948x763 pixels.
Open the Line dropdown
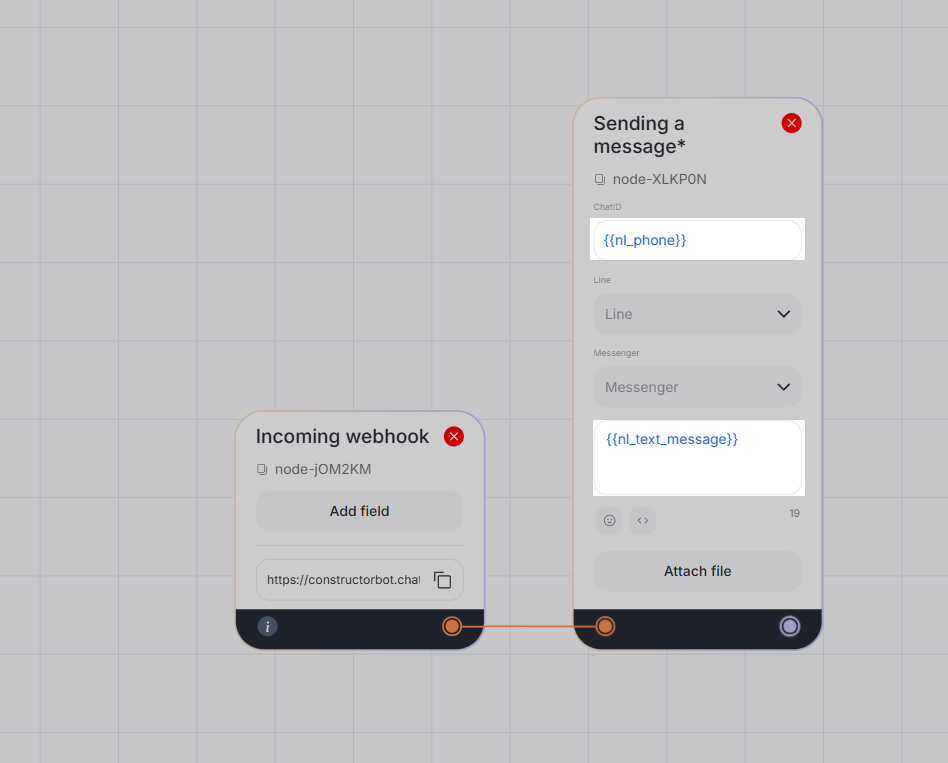point(698,314)
